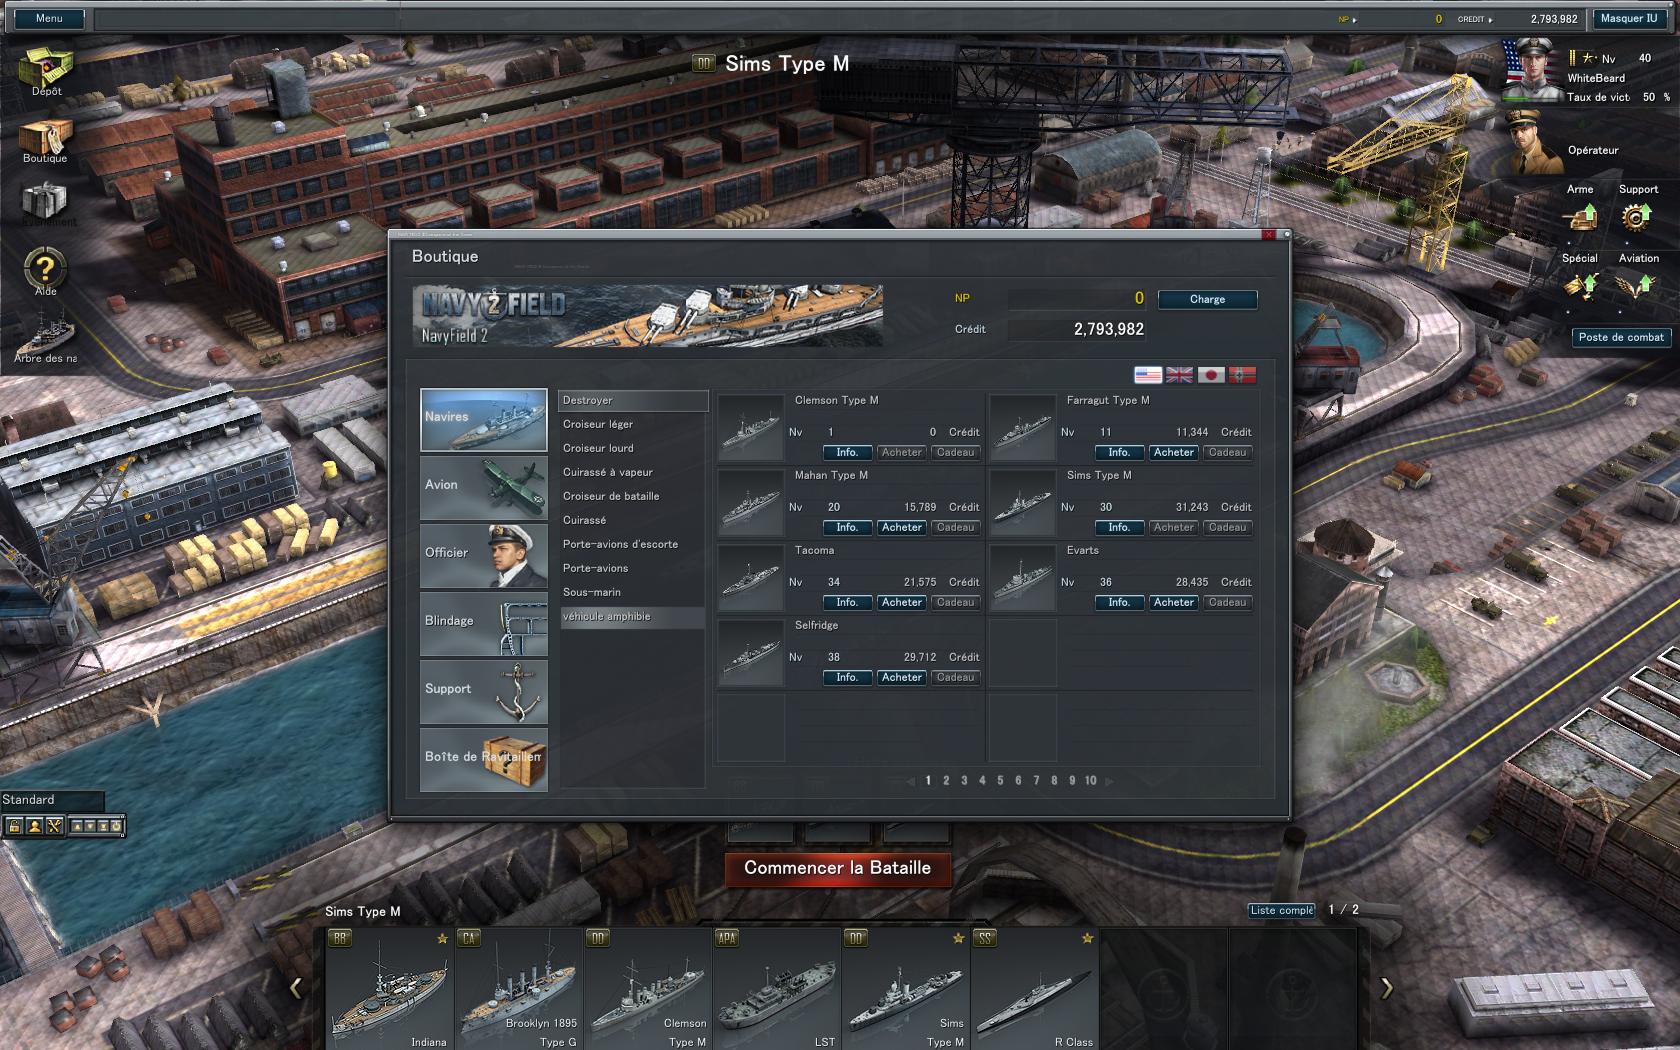Click Info. for Selfridge
The width and height of the screenshot is (1680, 1050).
point(847,678)
